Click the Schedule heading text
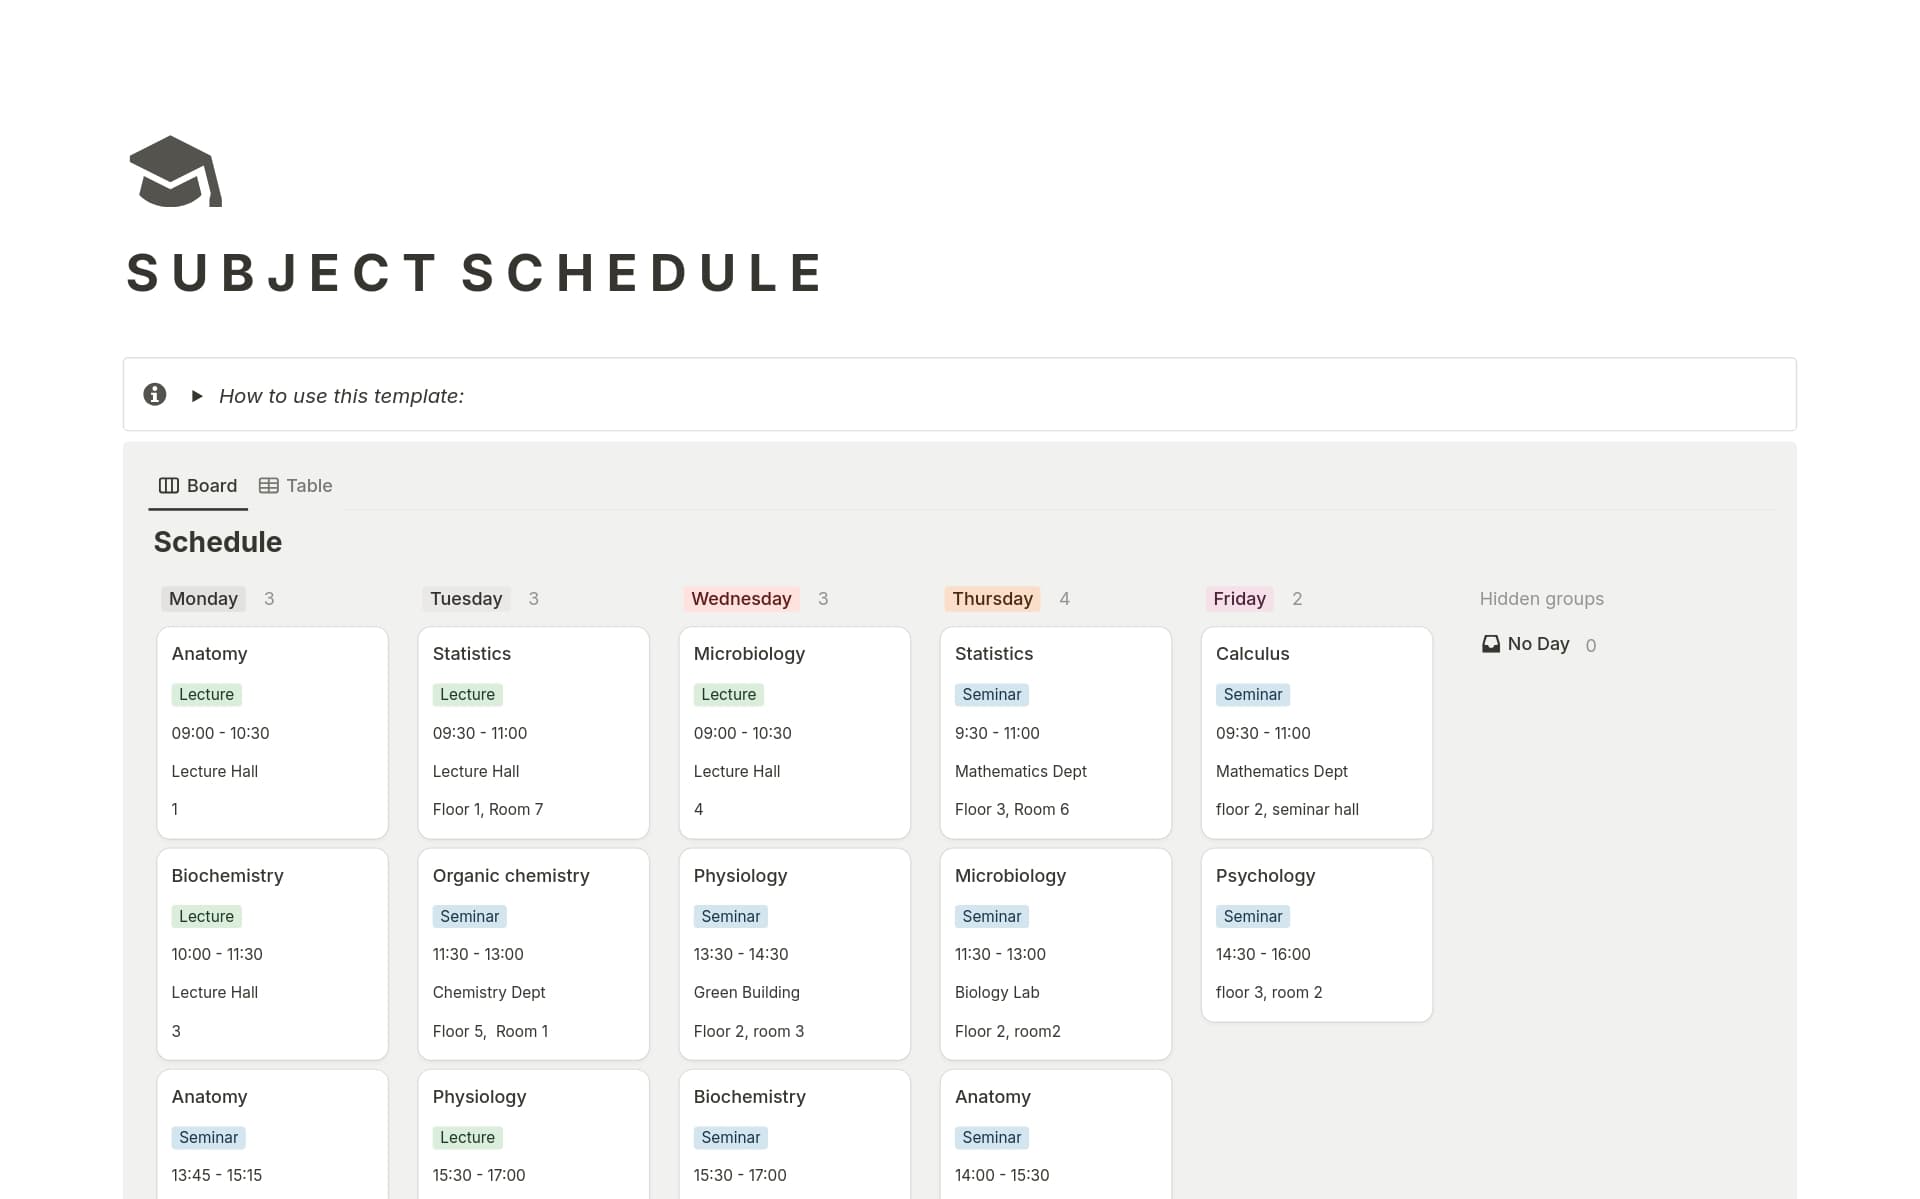 click(x=217, y=541)
